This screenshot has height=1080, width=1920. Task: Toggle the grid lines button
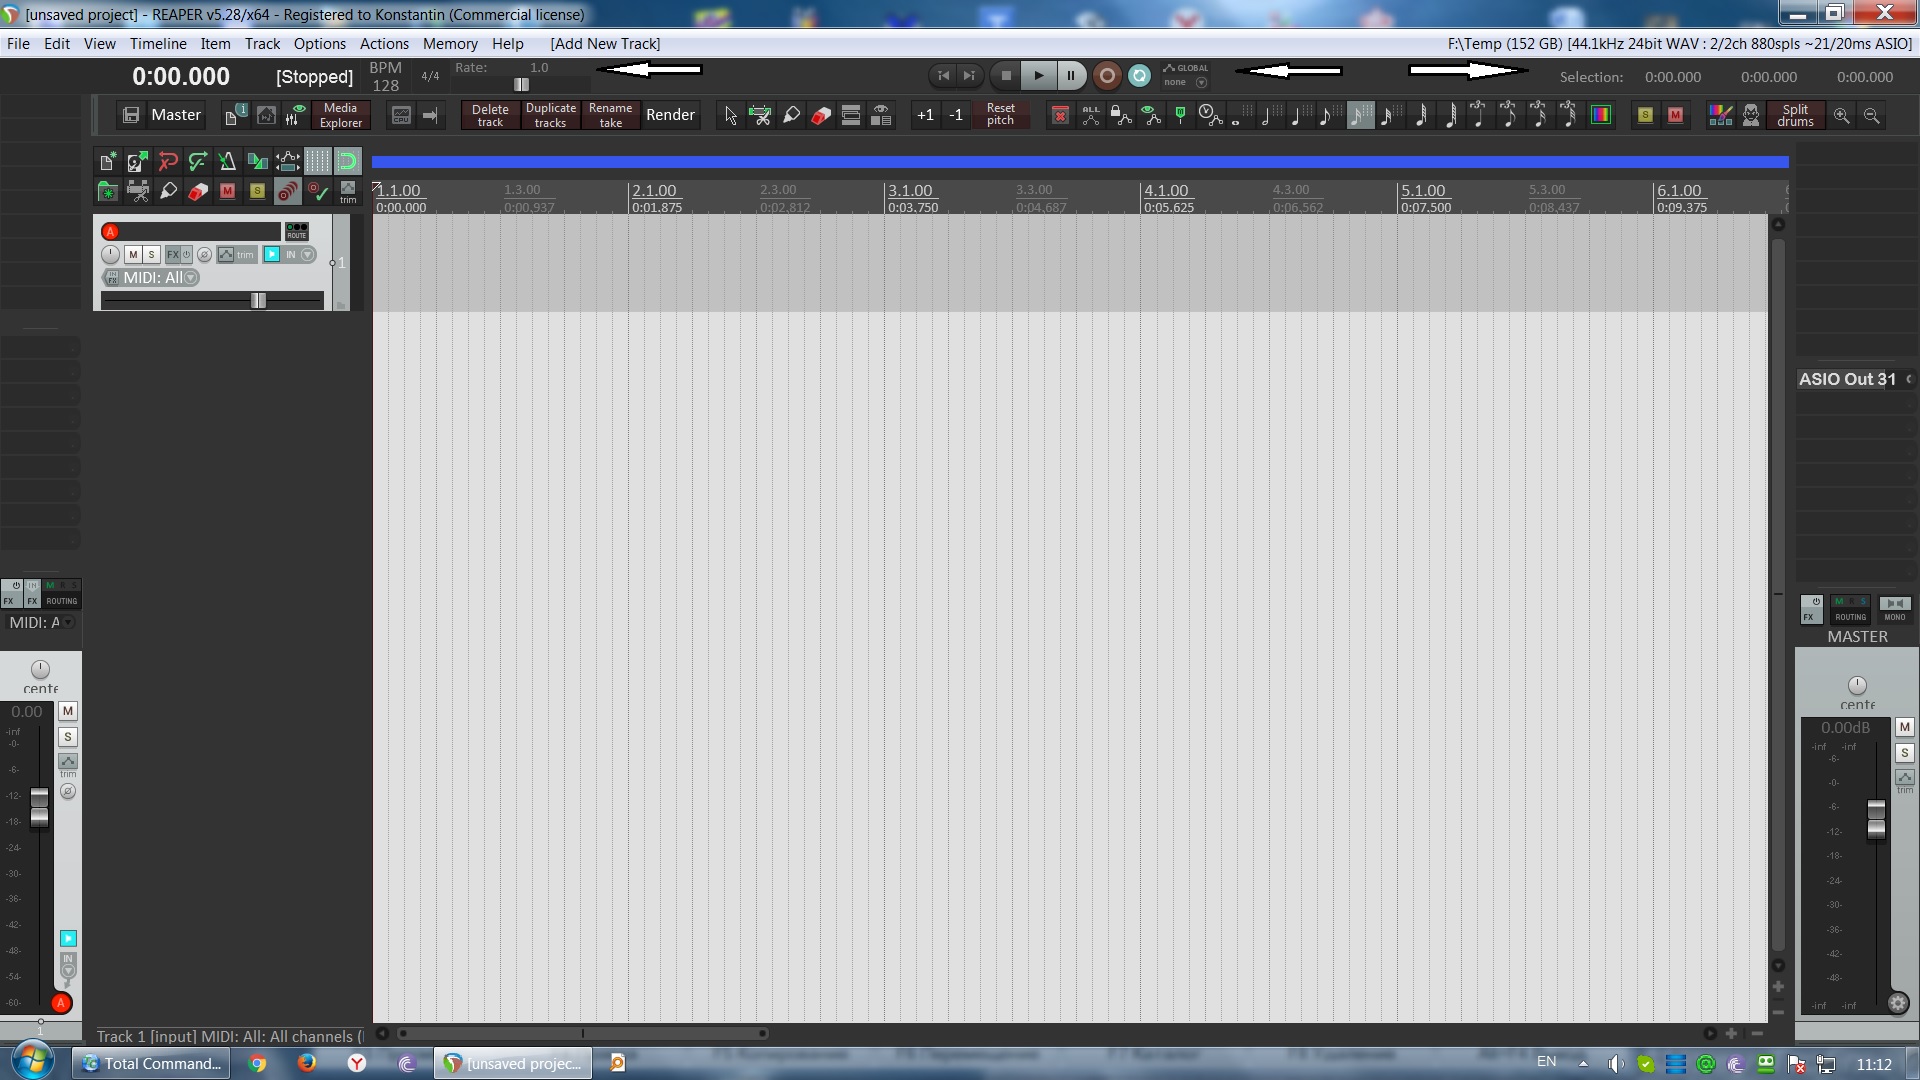(317, 161)
